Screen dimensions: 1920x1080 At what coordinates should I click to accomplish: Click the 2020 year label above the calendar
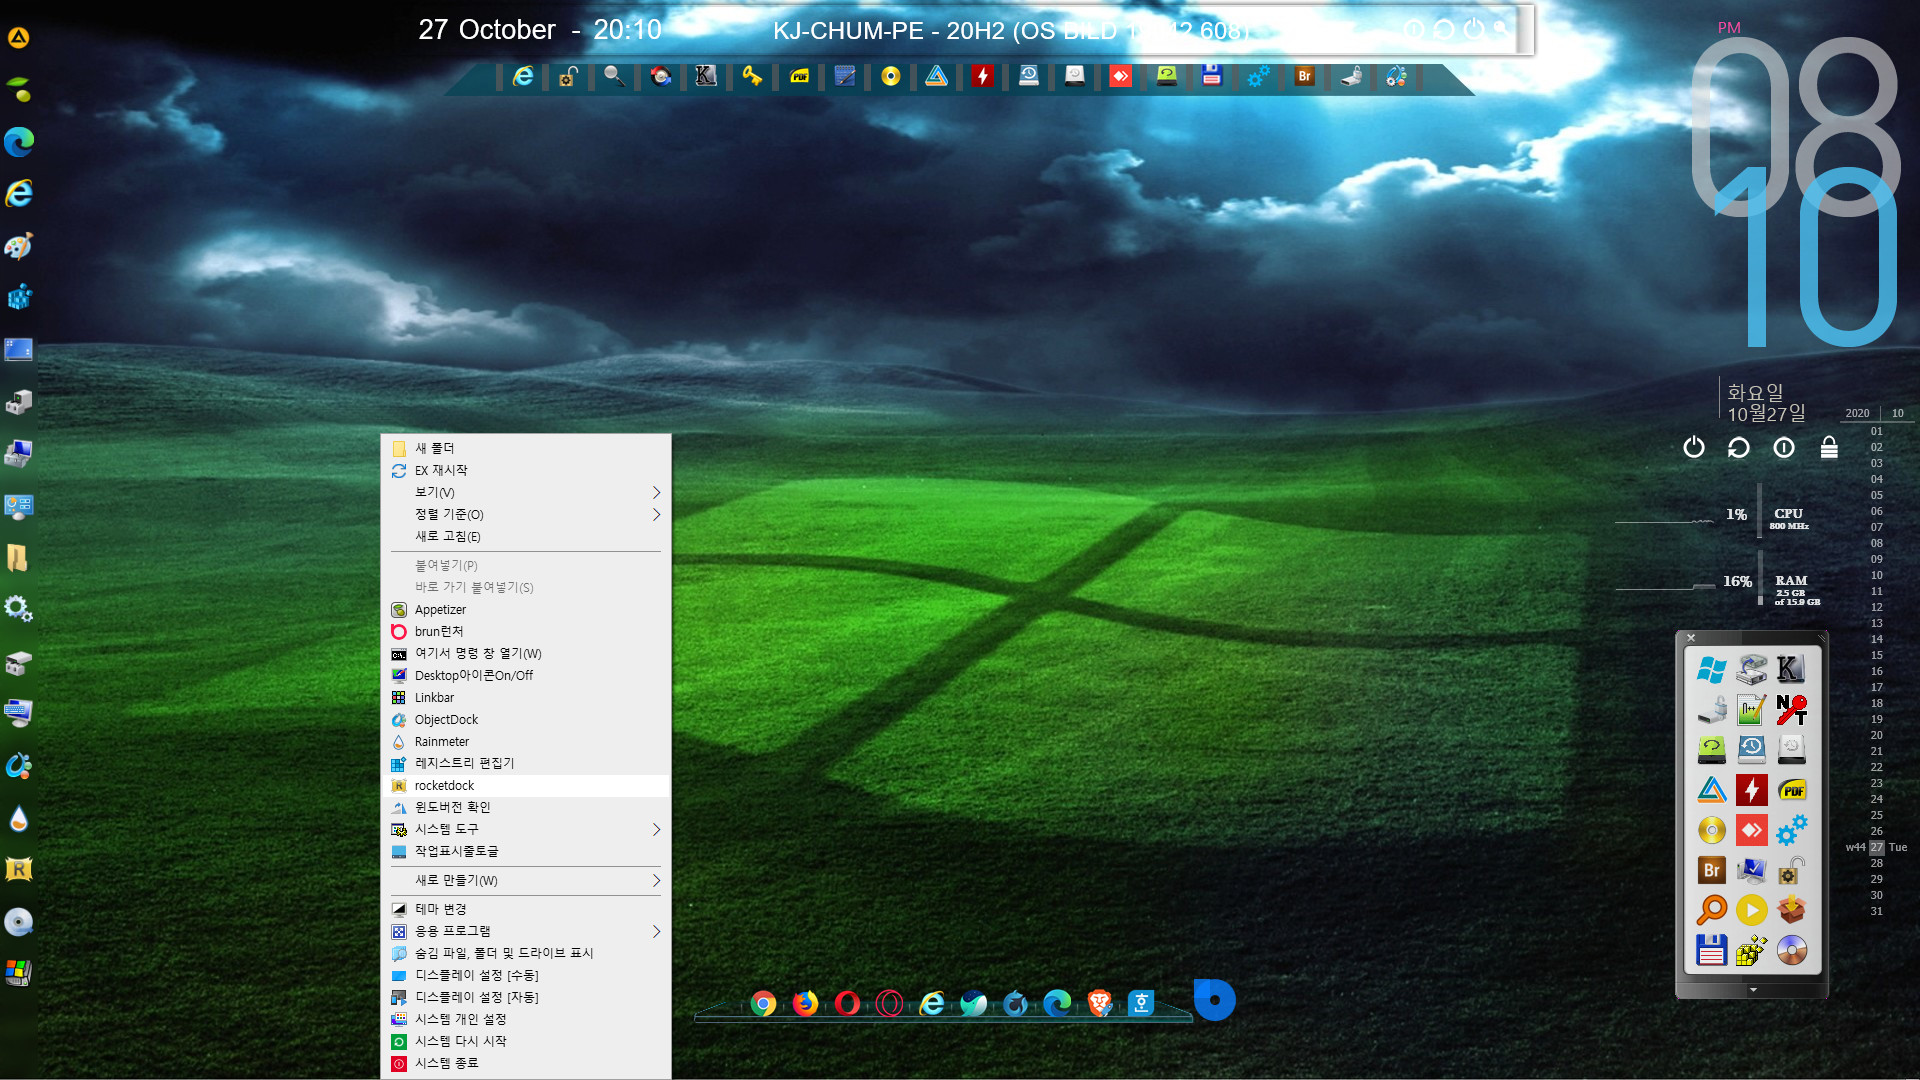tap(1857, 413)
